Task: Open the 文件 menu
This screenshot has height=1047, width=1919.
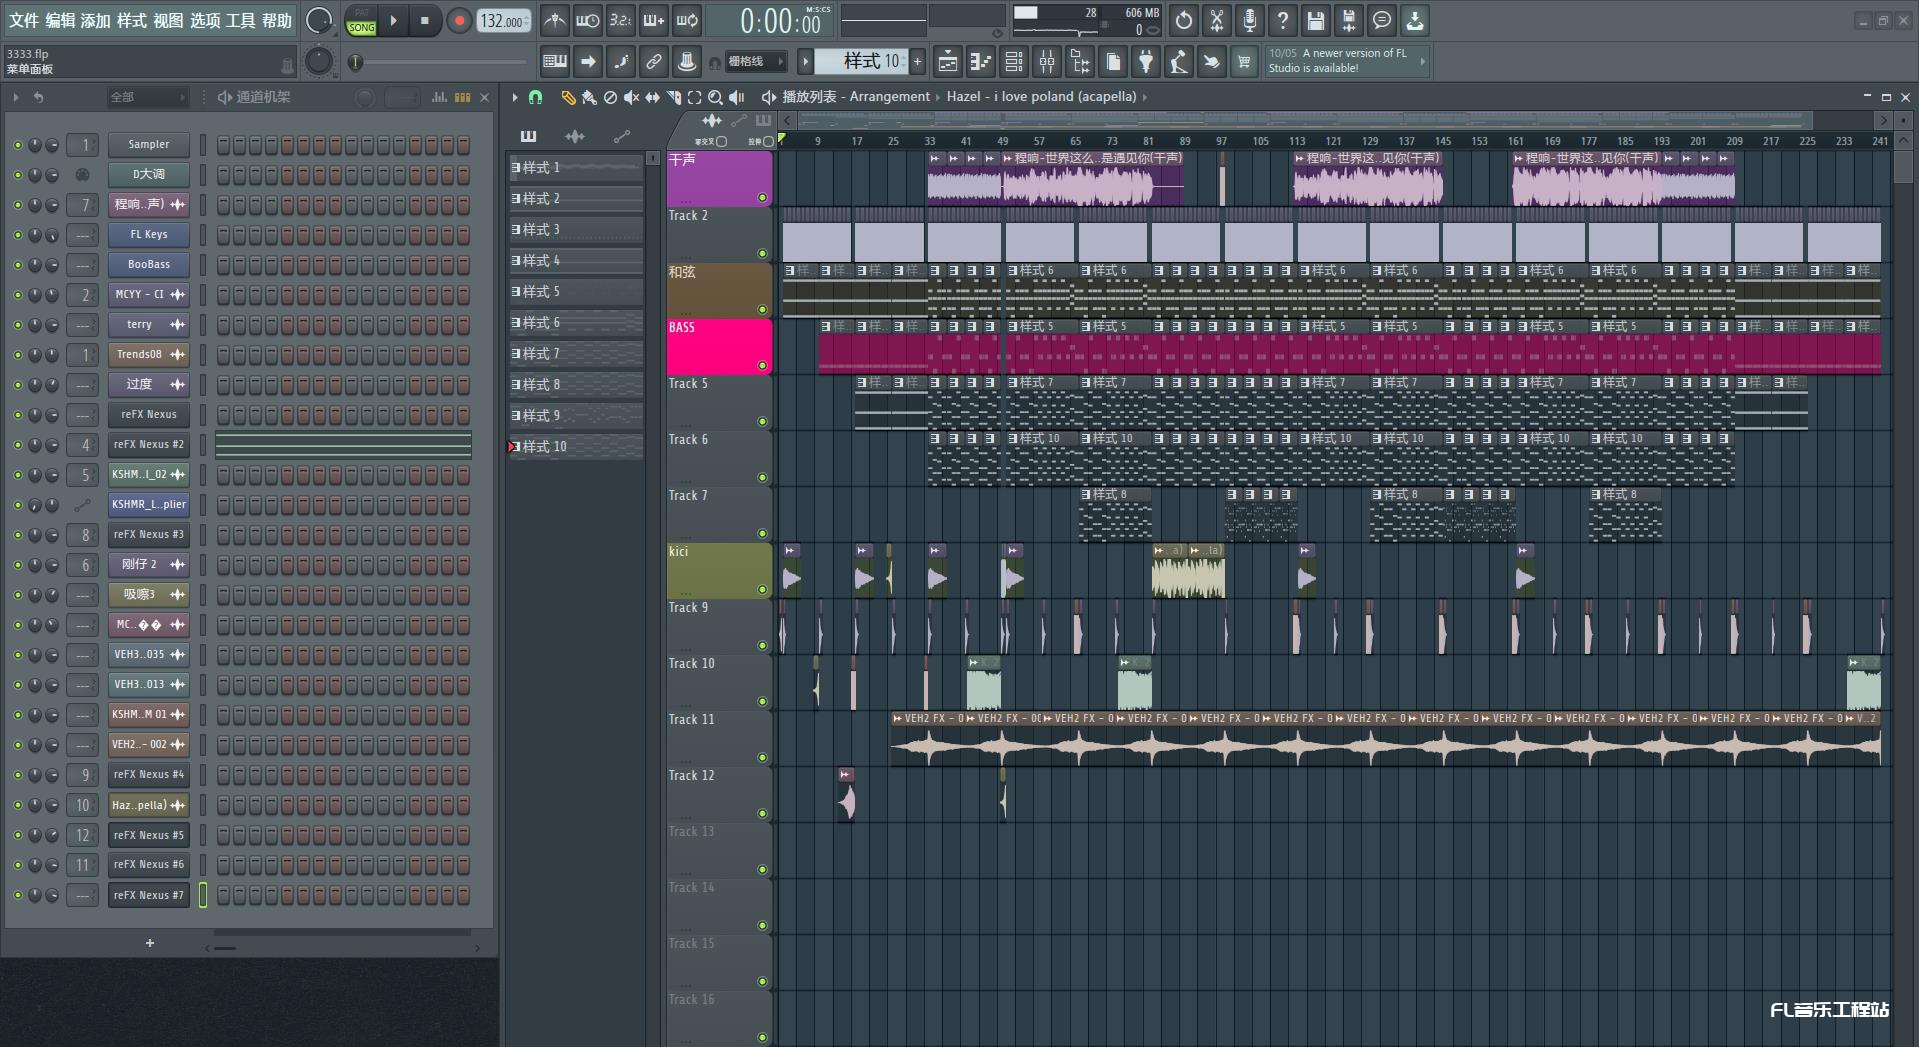Action: pos(24,20)
